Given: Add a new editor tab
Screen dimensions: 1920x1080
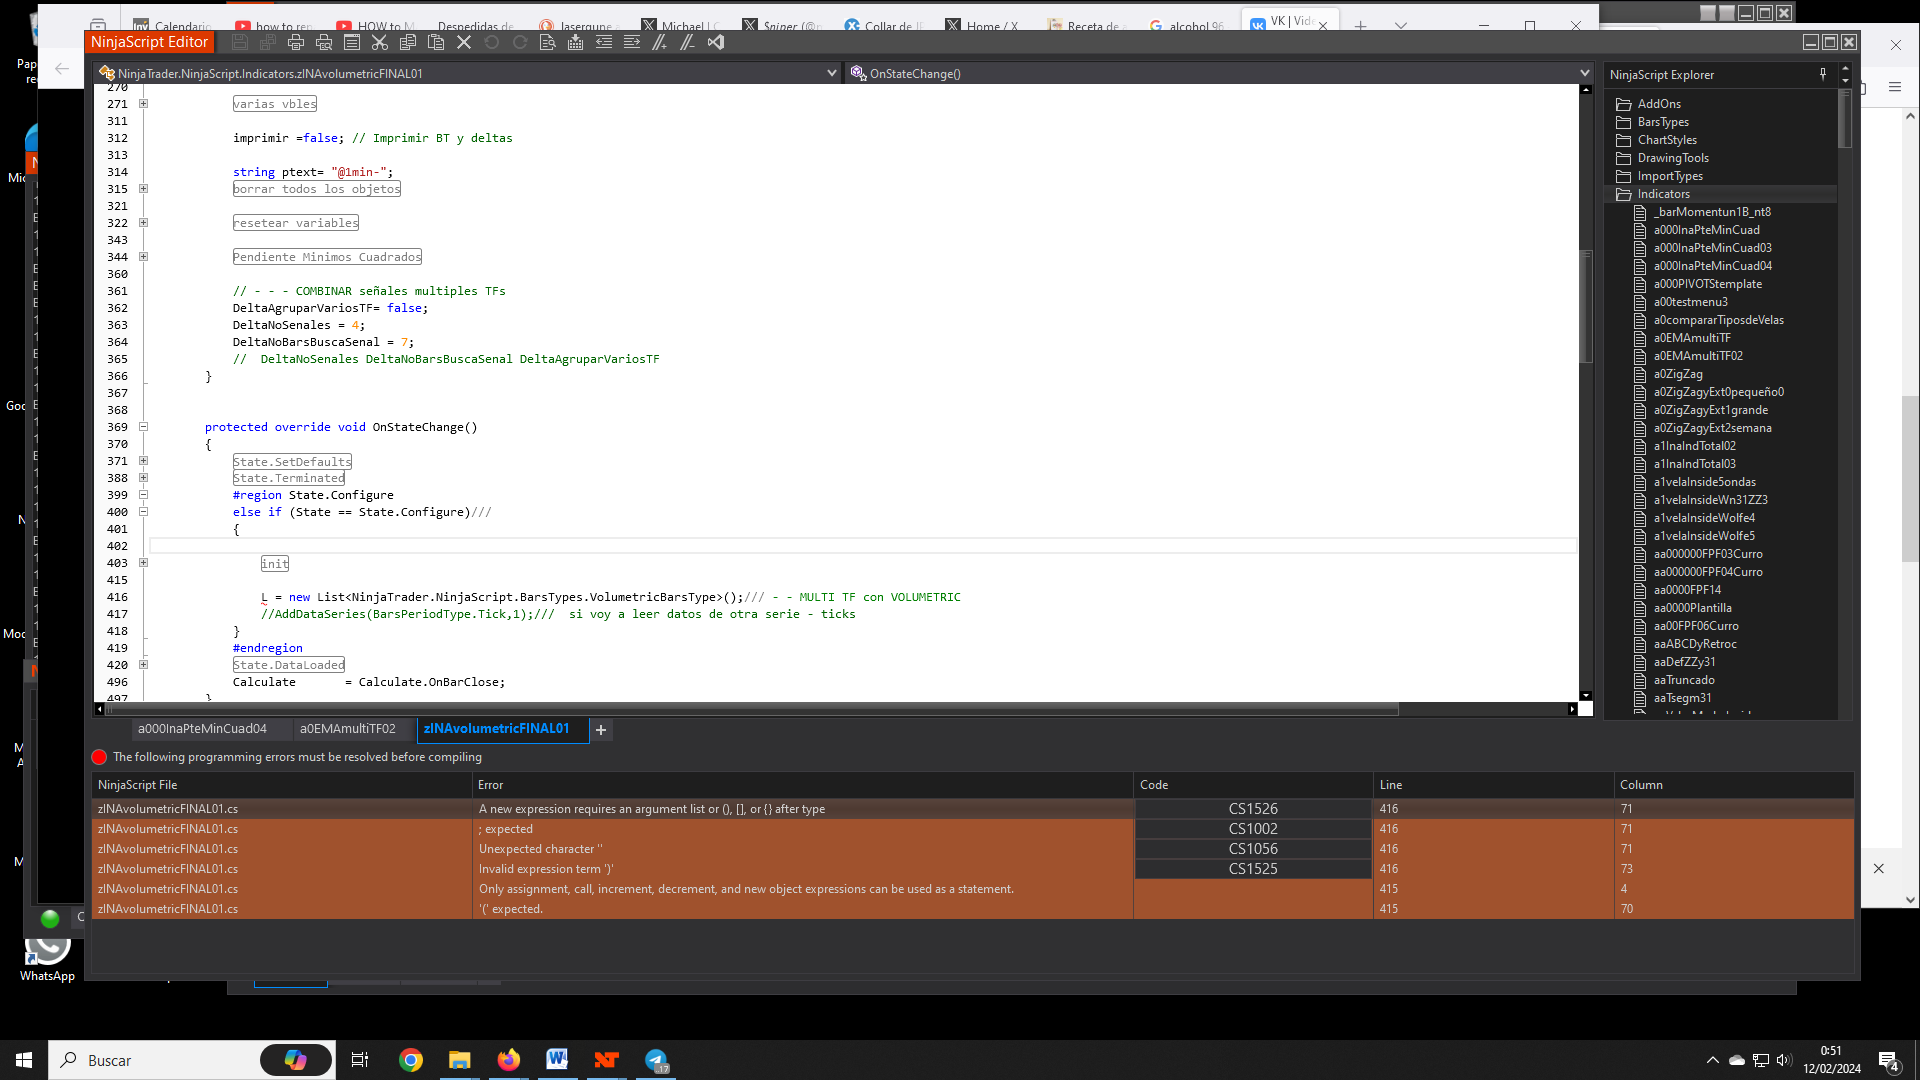Looking at the screenshot, I should pyautogui.click(x=601, y=730).
